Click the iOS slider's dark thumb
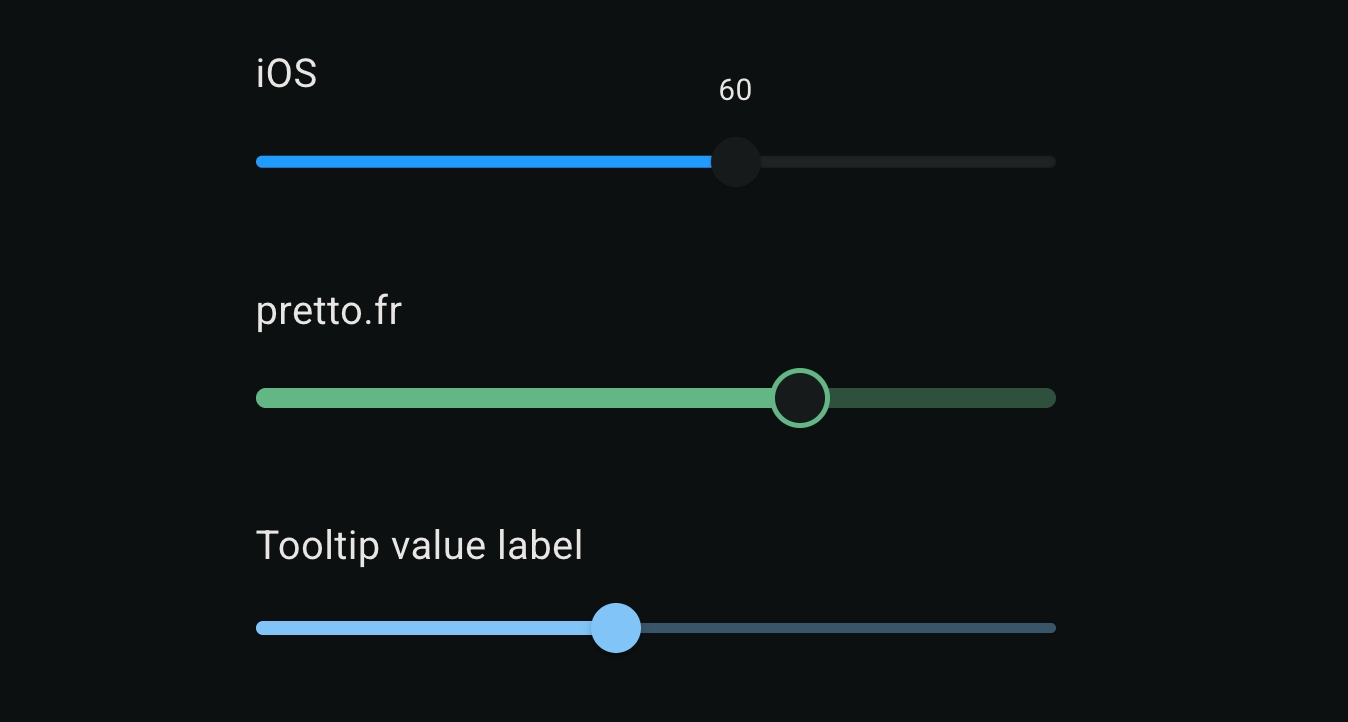This screenshot has width=1348, height=722. point(736,162)
